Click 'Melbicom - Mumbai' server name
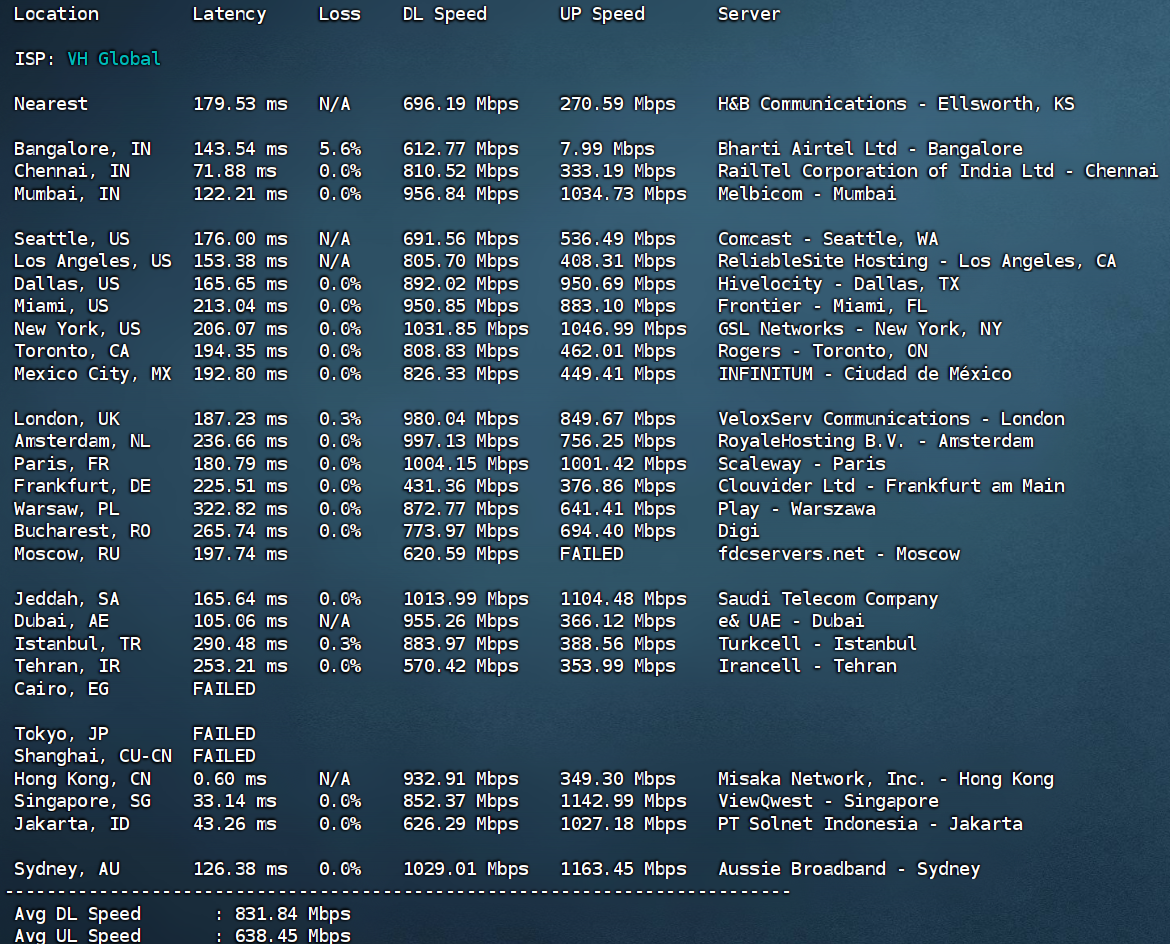Screen dimensions: 1170x944 pos(807,194)
